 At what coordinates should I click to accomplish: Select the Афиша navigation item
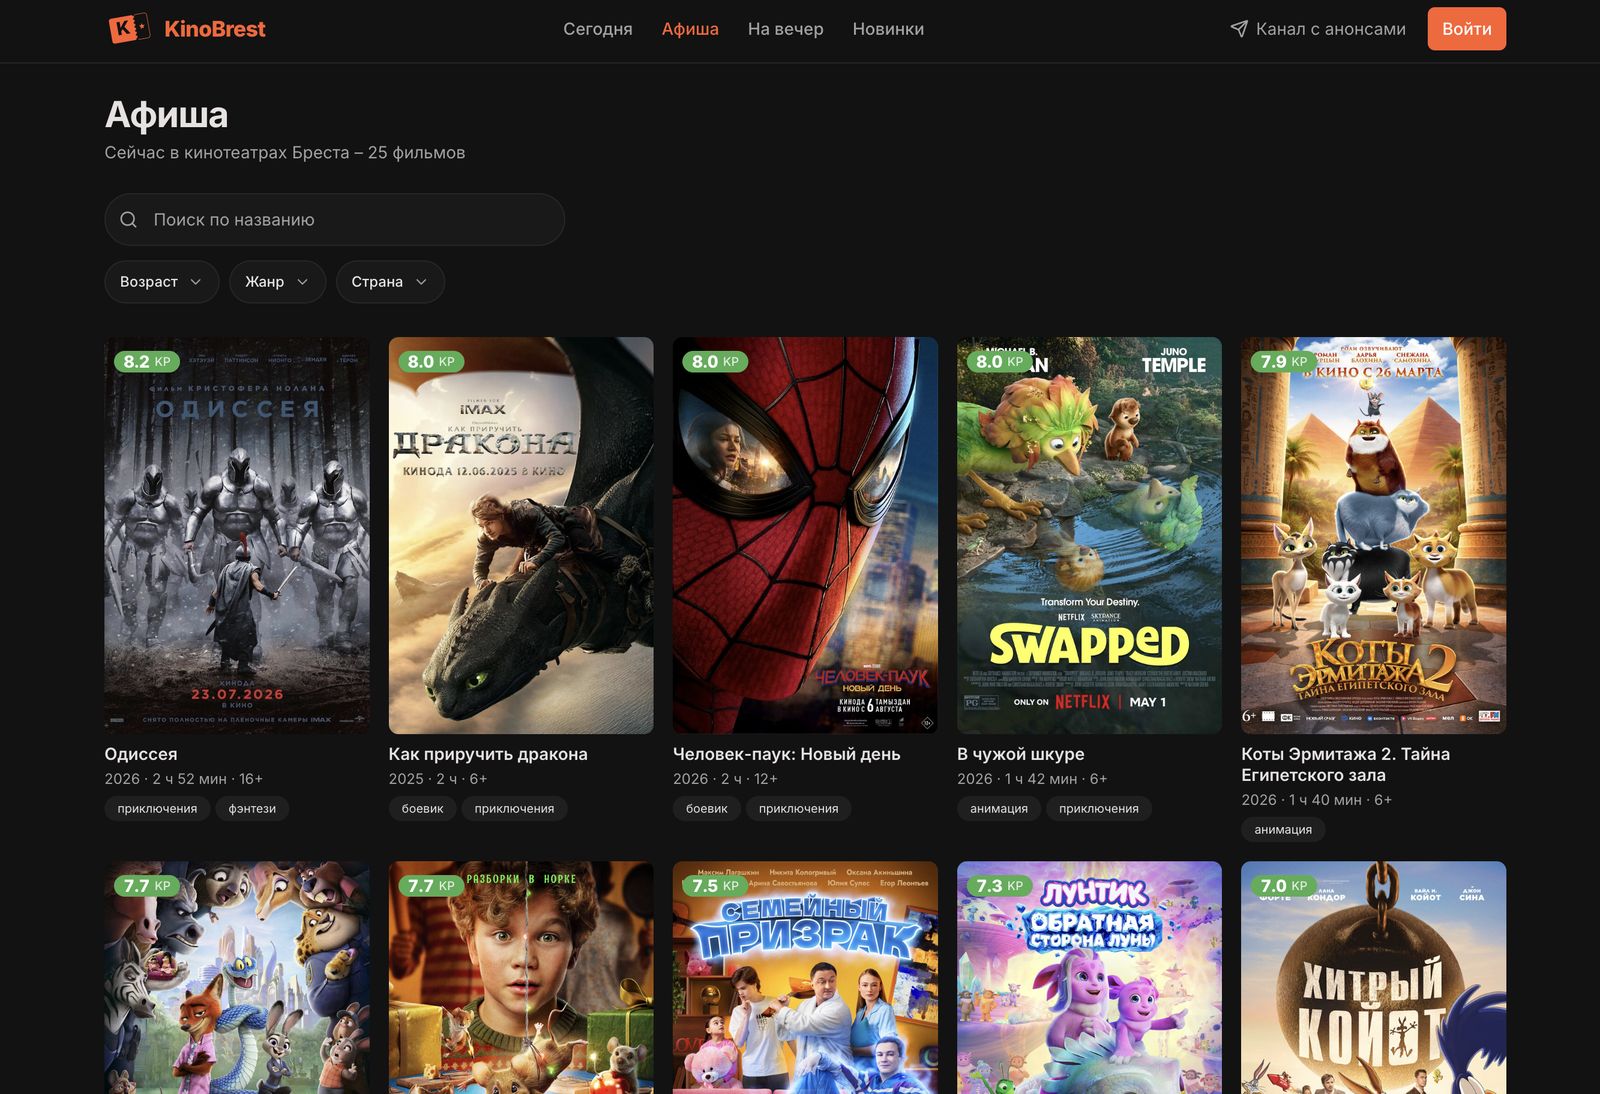click(690, 29)
